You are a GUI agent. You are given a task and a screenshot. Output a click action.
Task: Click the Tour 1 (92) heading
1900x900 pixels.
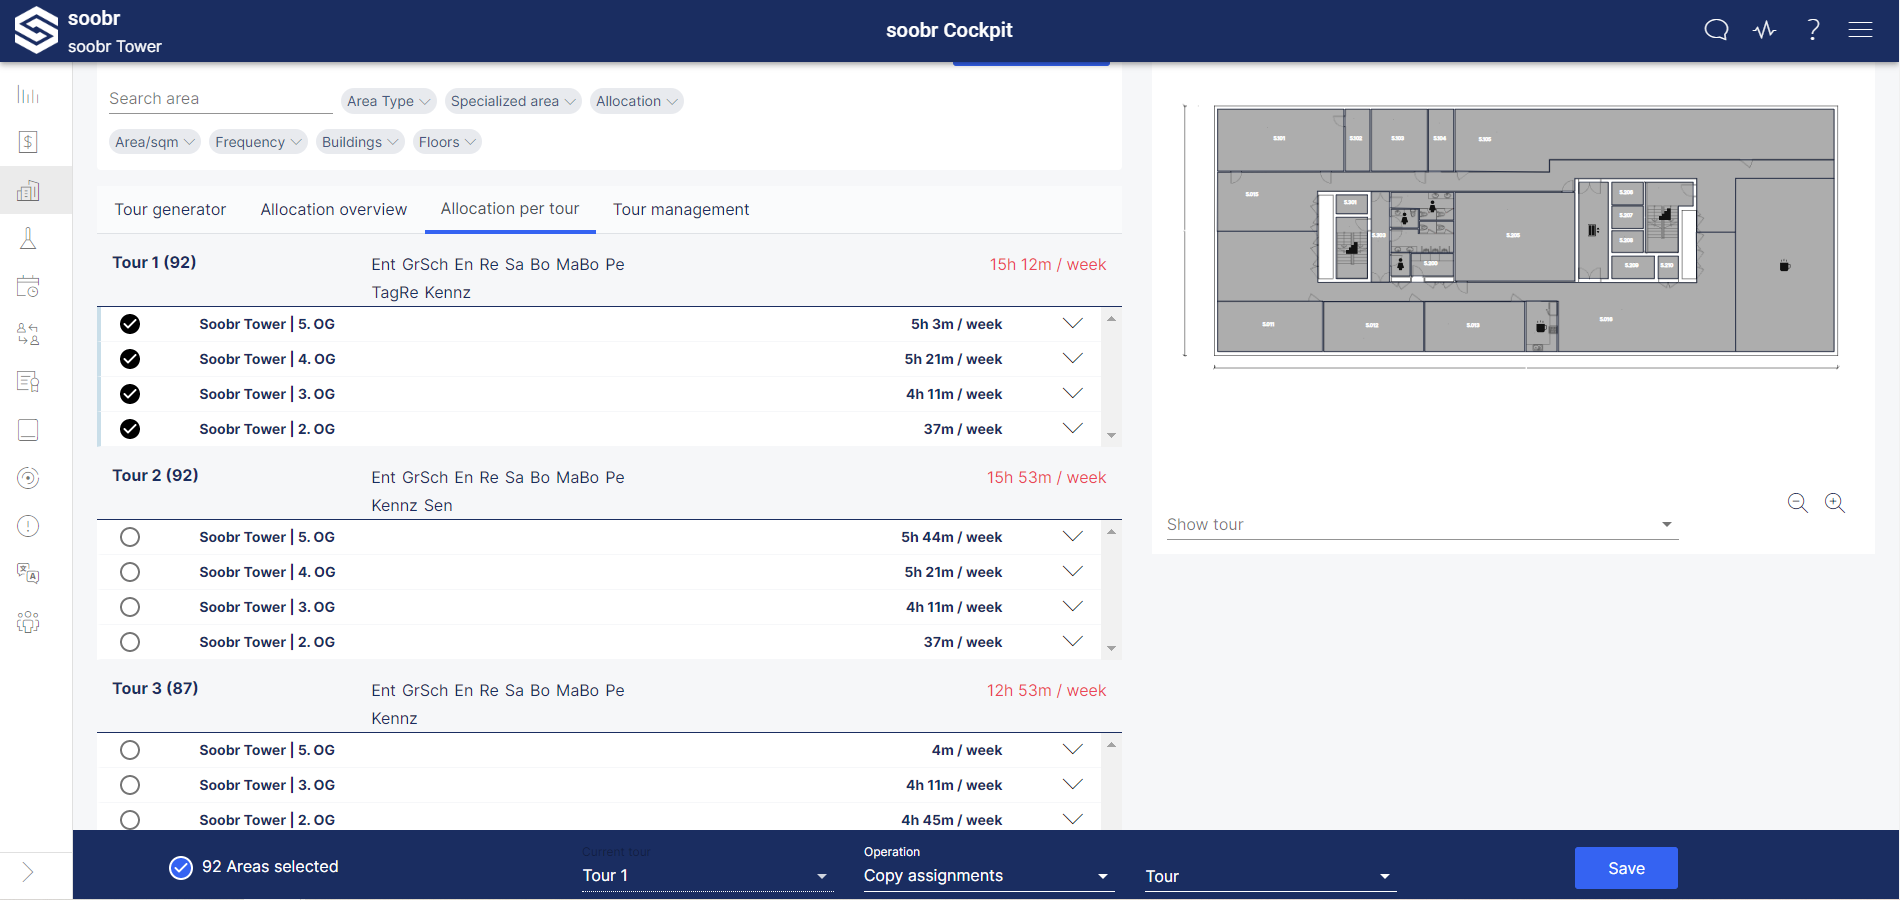click(154, 262)
